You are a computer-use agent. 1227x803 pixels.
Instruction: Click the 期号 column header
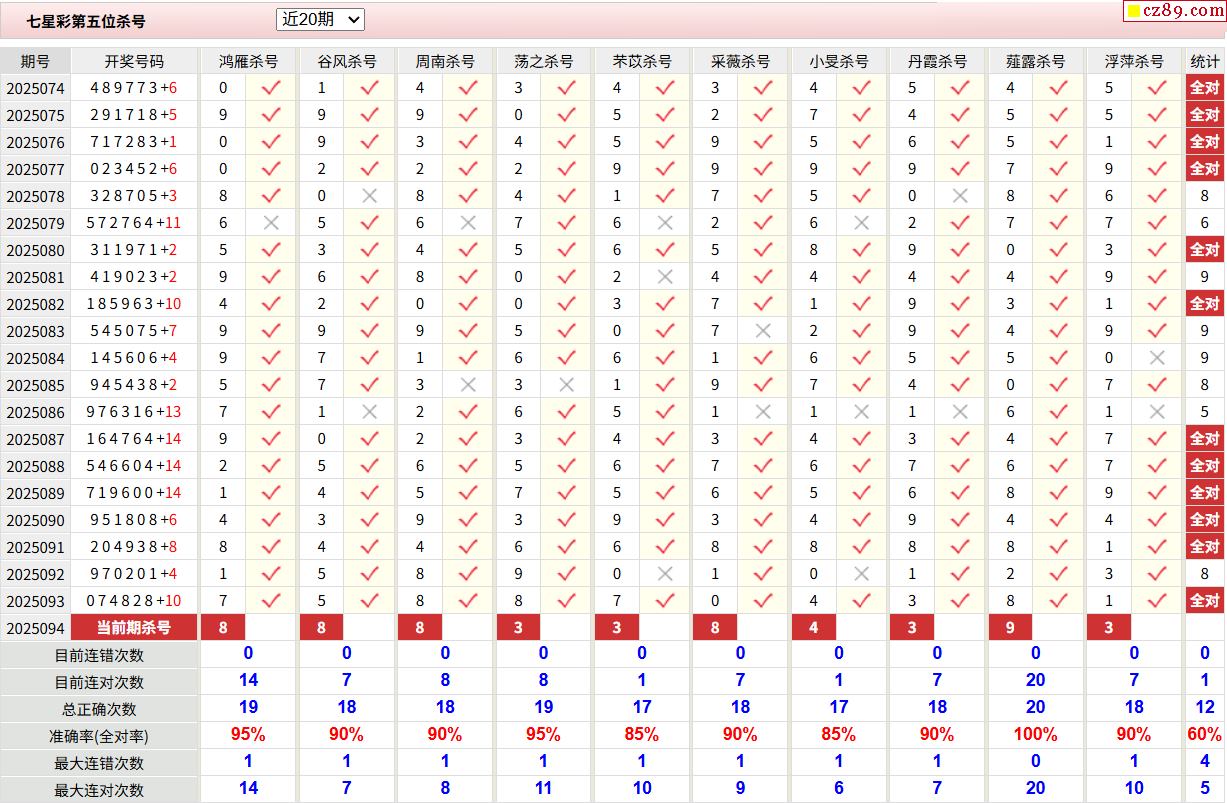35,61
